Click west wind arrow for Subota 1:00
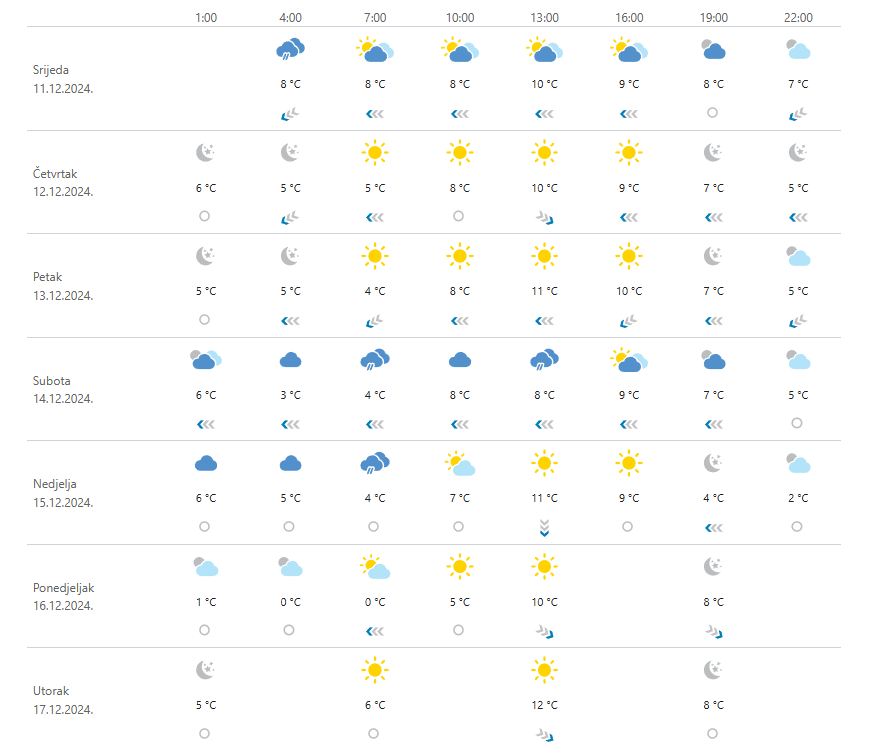Screen dimensions: 877x747 [205, 424]
